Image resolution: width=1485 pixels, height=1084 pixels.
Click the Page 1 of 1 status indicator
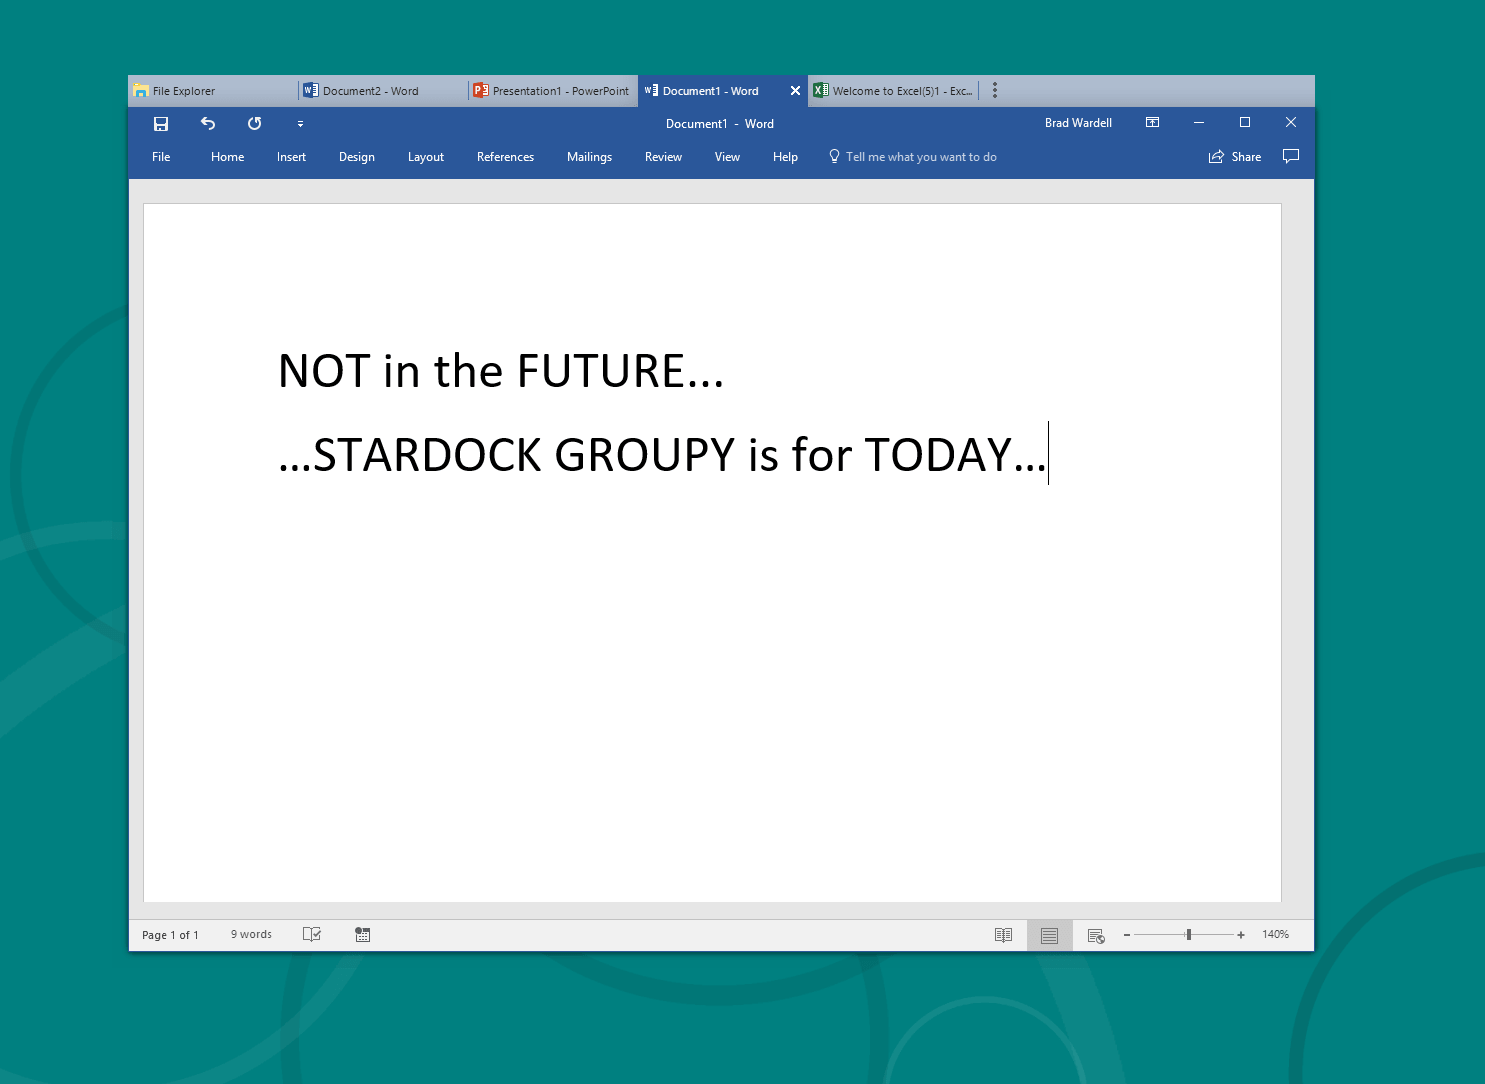pos(170,935)
